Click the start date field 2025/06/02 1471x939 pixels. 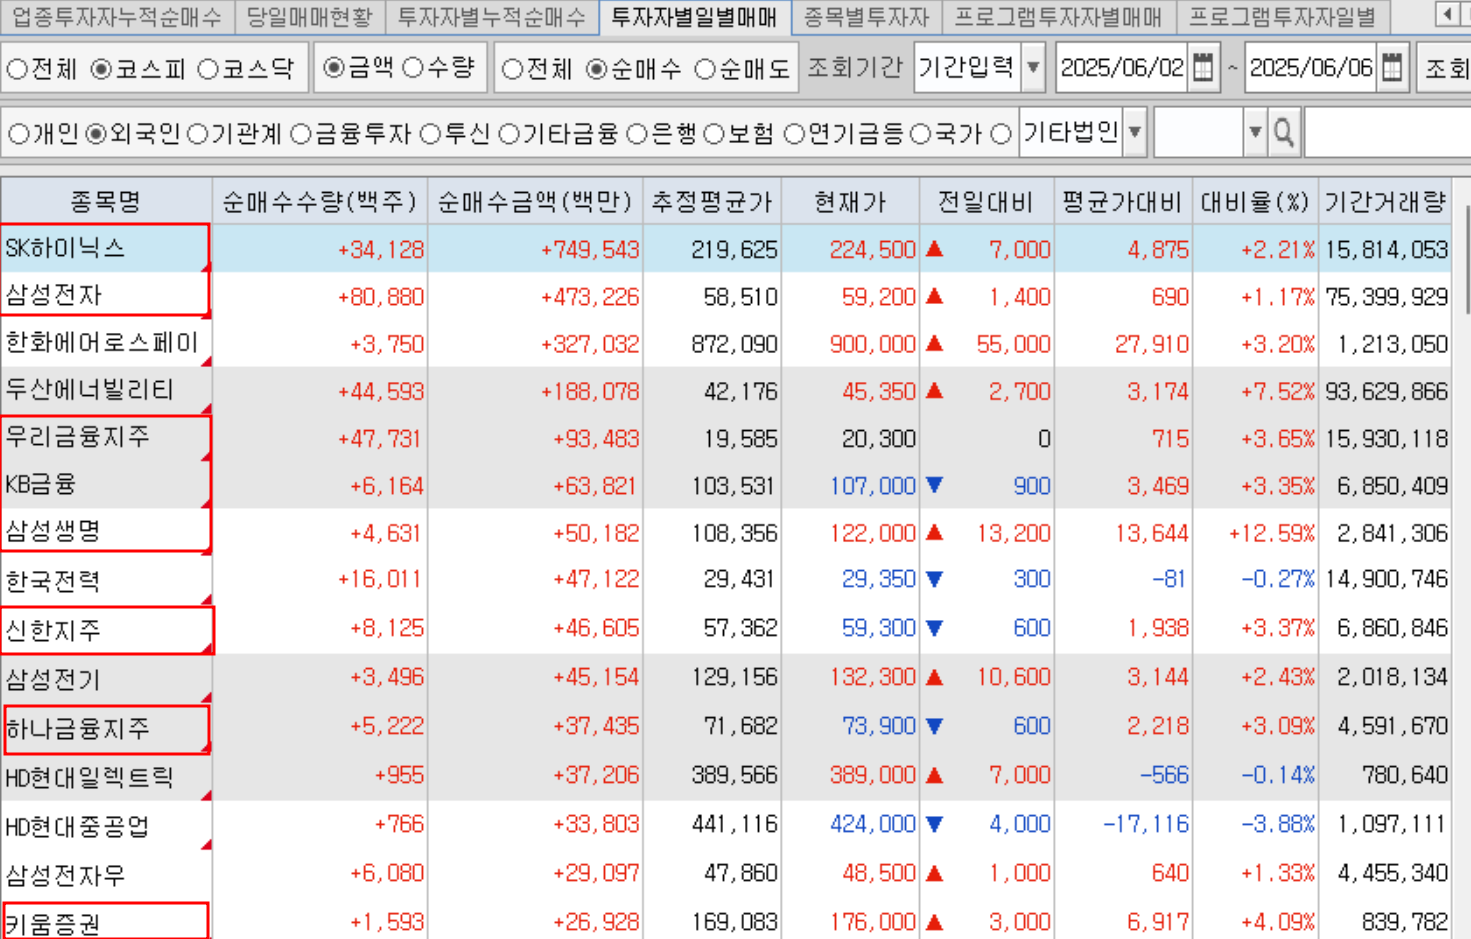1121,68
